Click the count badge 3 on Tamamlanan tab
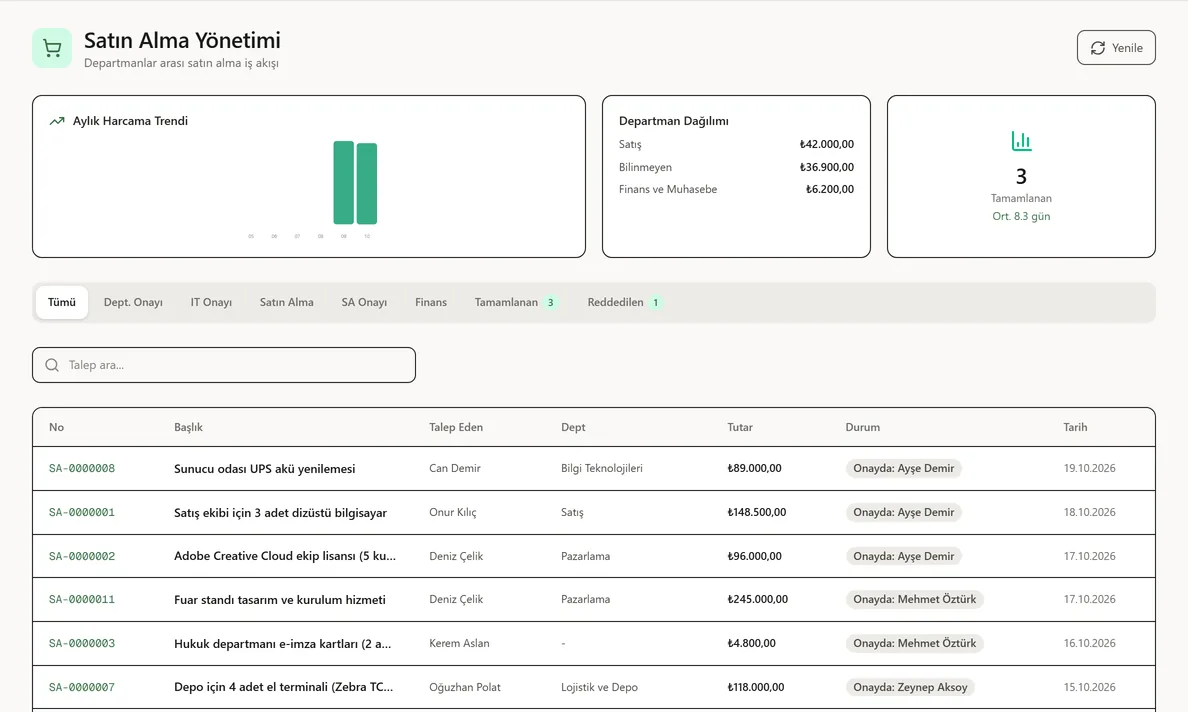This screenshot has width=1188, height=712. [551, 302]
